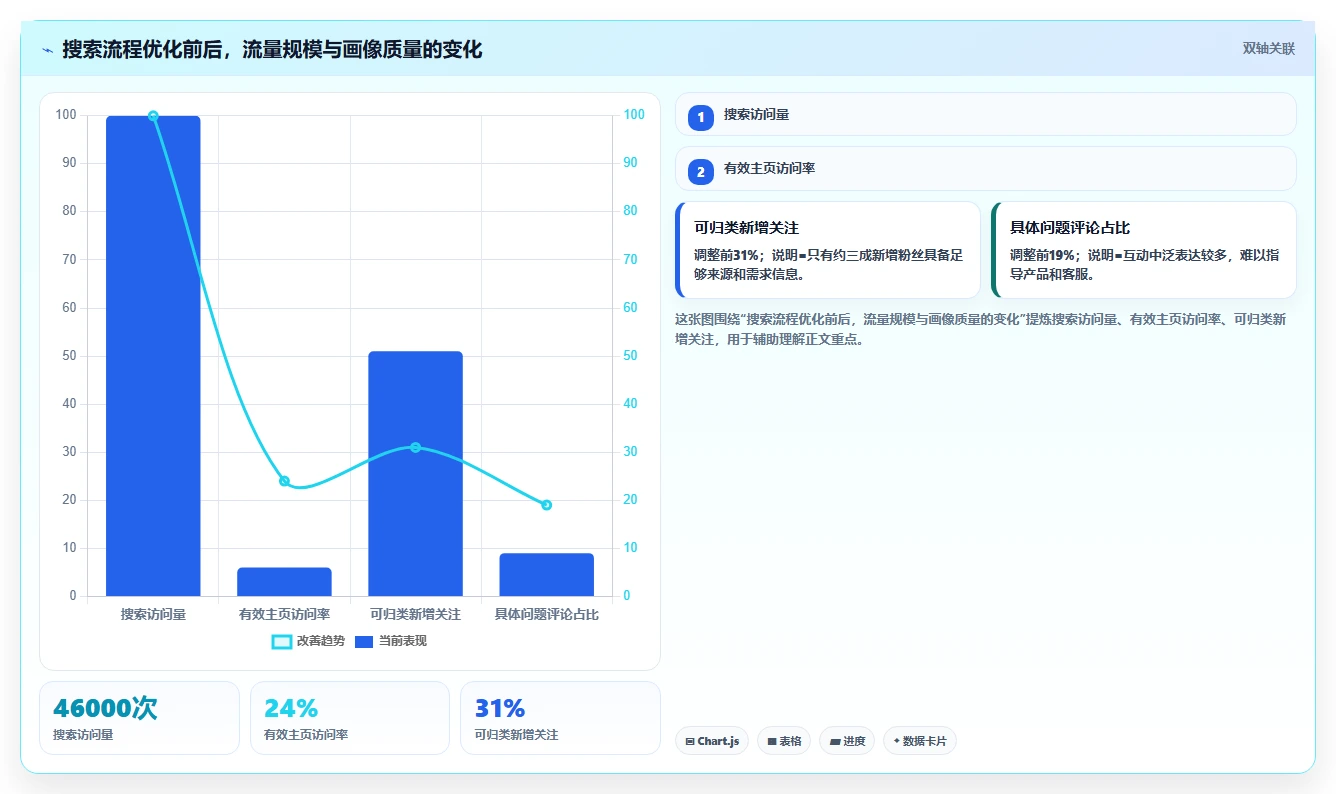Click the trend line point at value 100
This screenshot has width=1336, height=794.
[153, 116]
